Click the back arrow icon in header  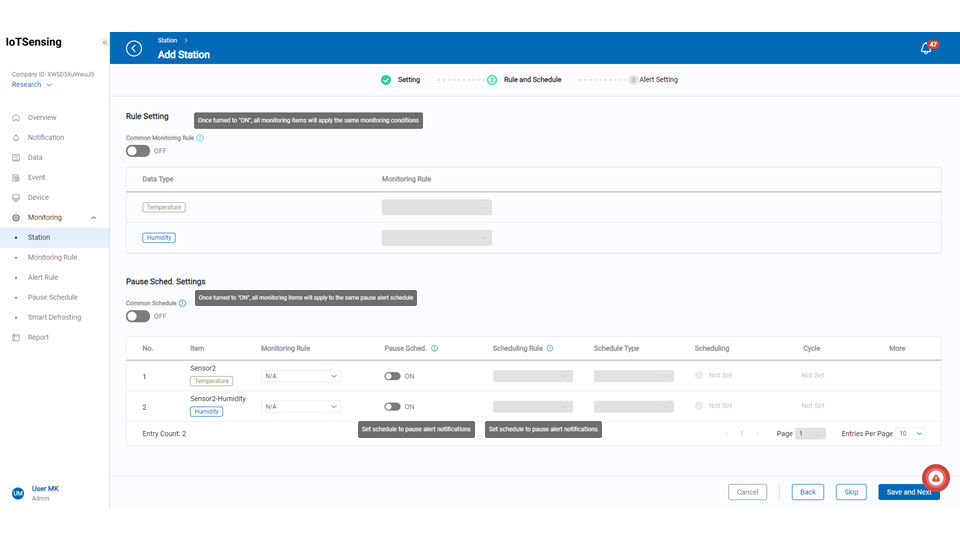coord(134,49)
